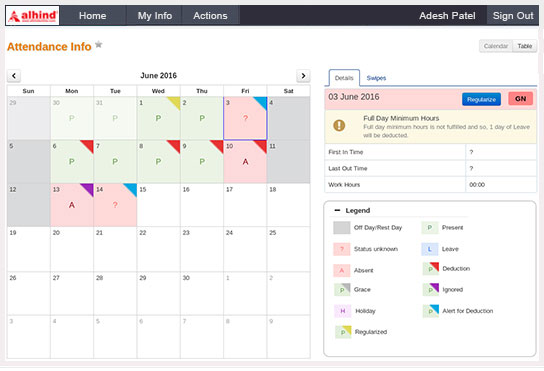The width and height of the screenshot is (544, 371).
Task: Select June 10 absent day cell
Action: tap(245, 162)
